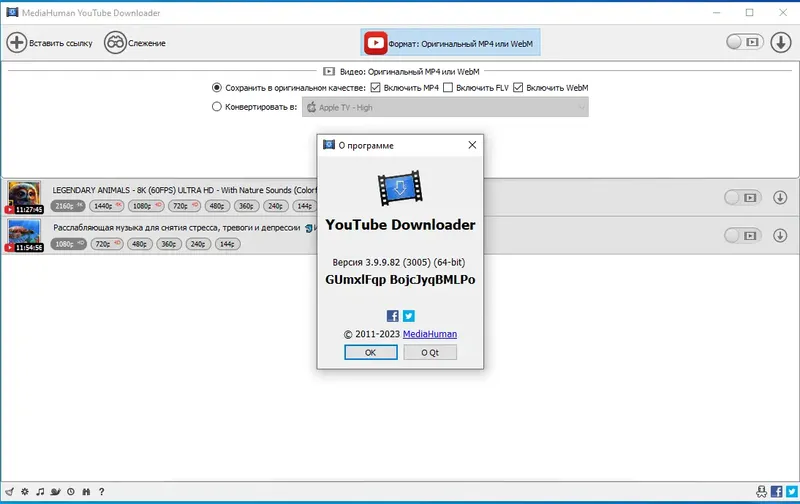Click the download all arrow icon in toolbar
The image size is (800, 504).
781,42
